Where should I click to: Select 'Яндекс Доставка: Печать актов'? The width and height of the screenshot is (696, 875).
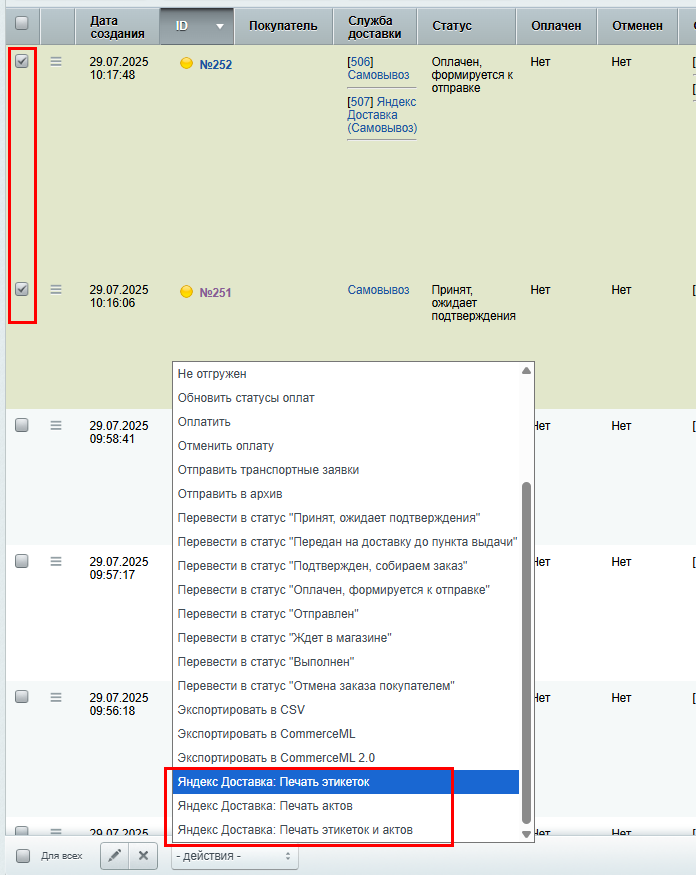345,806
